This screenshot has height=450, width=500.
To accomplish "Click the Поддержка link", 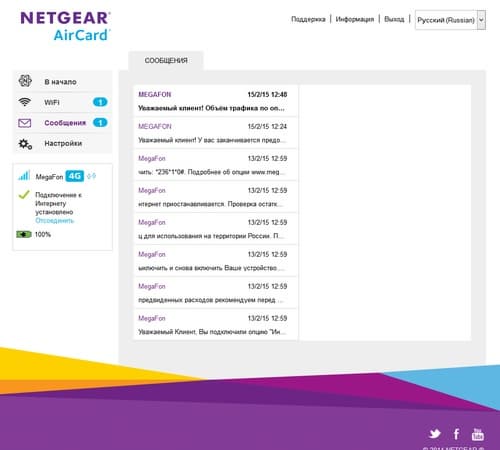I will click(x=308, y=19).
